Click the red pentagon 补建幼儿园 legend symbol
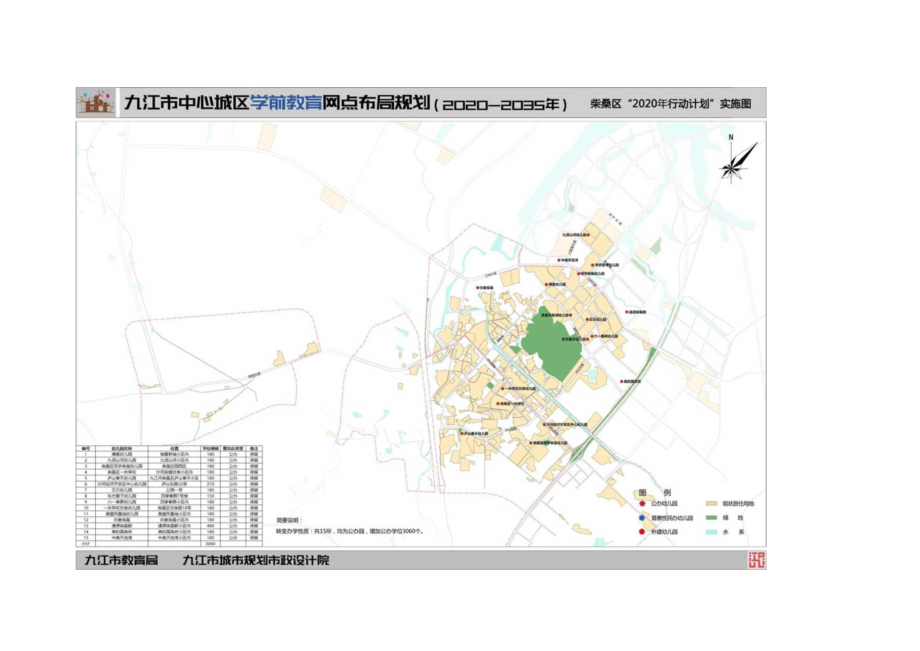The image size is (920, 651). coord(643,532)
